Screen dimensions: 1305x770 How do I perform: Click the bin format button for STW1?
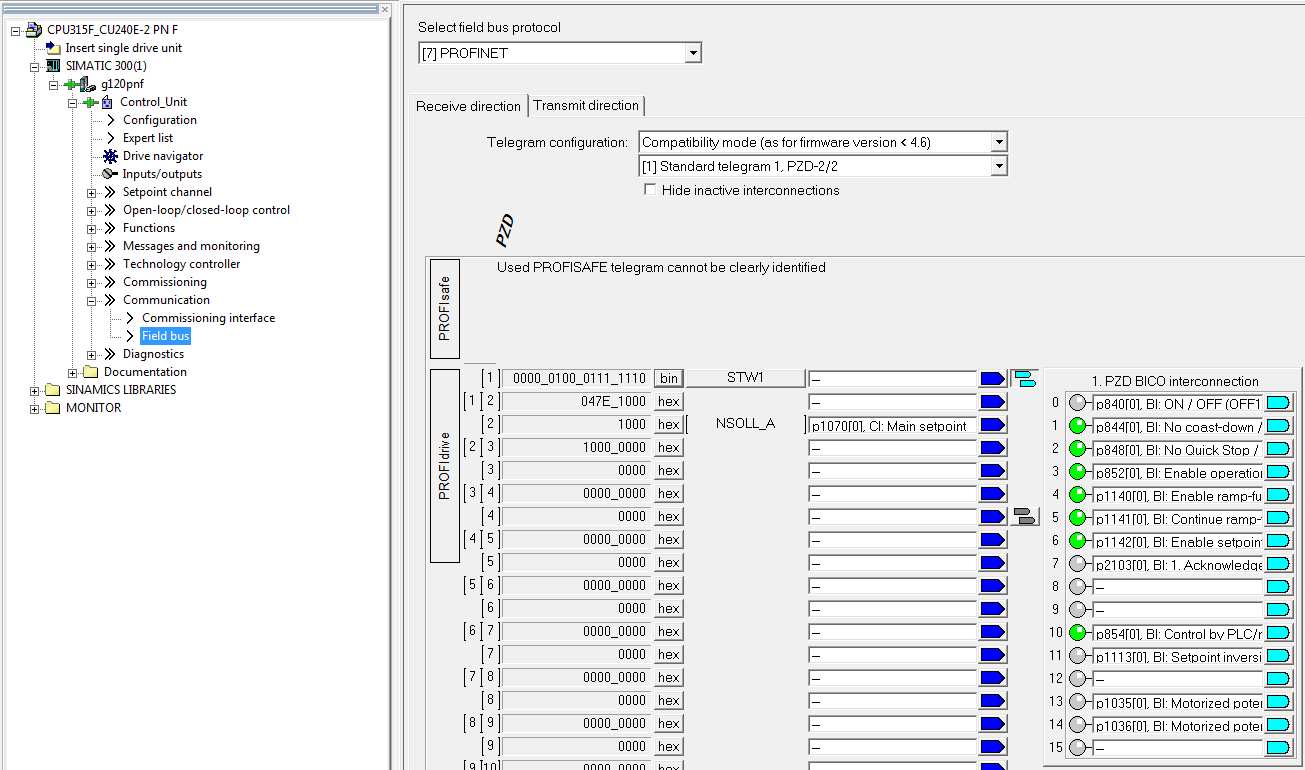[669, 379]
